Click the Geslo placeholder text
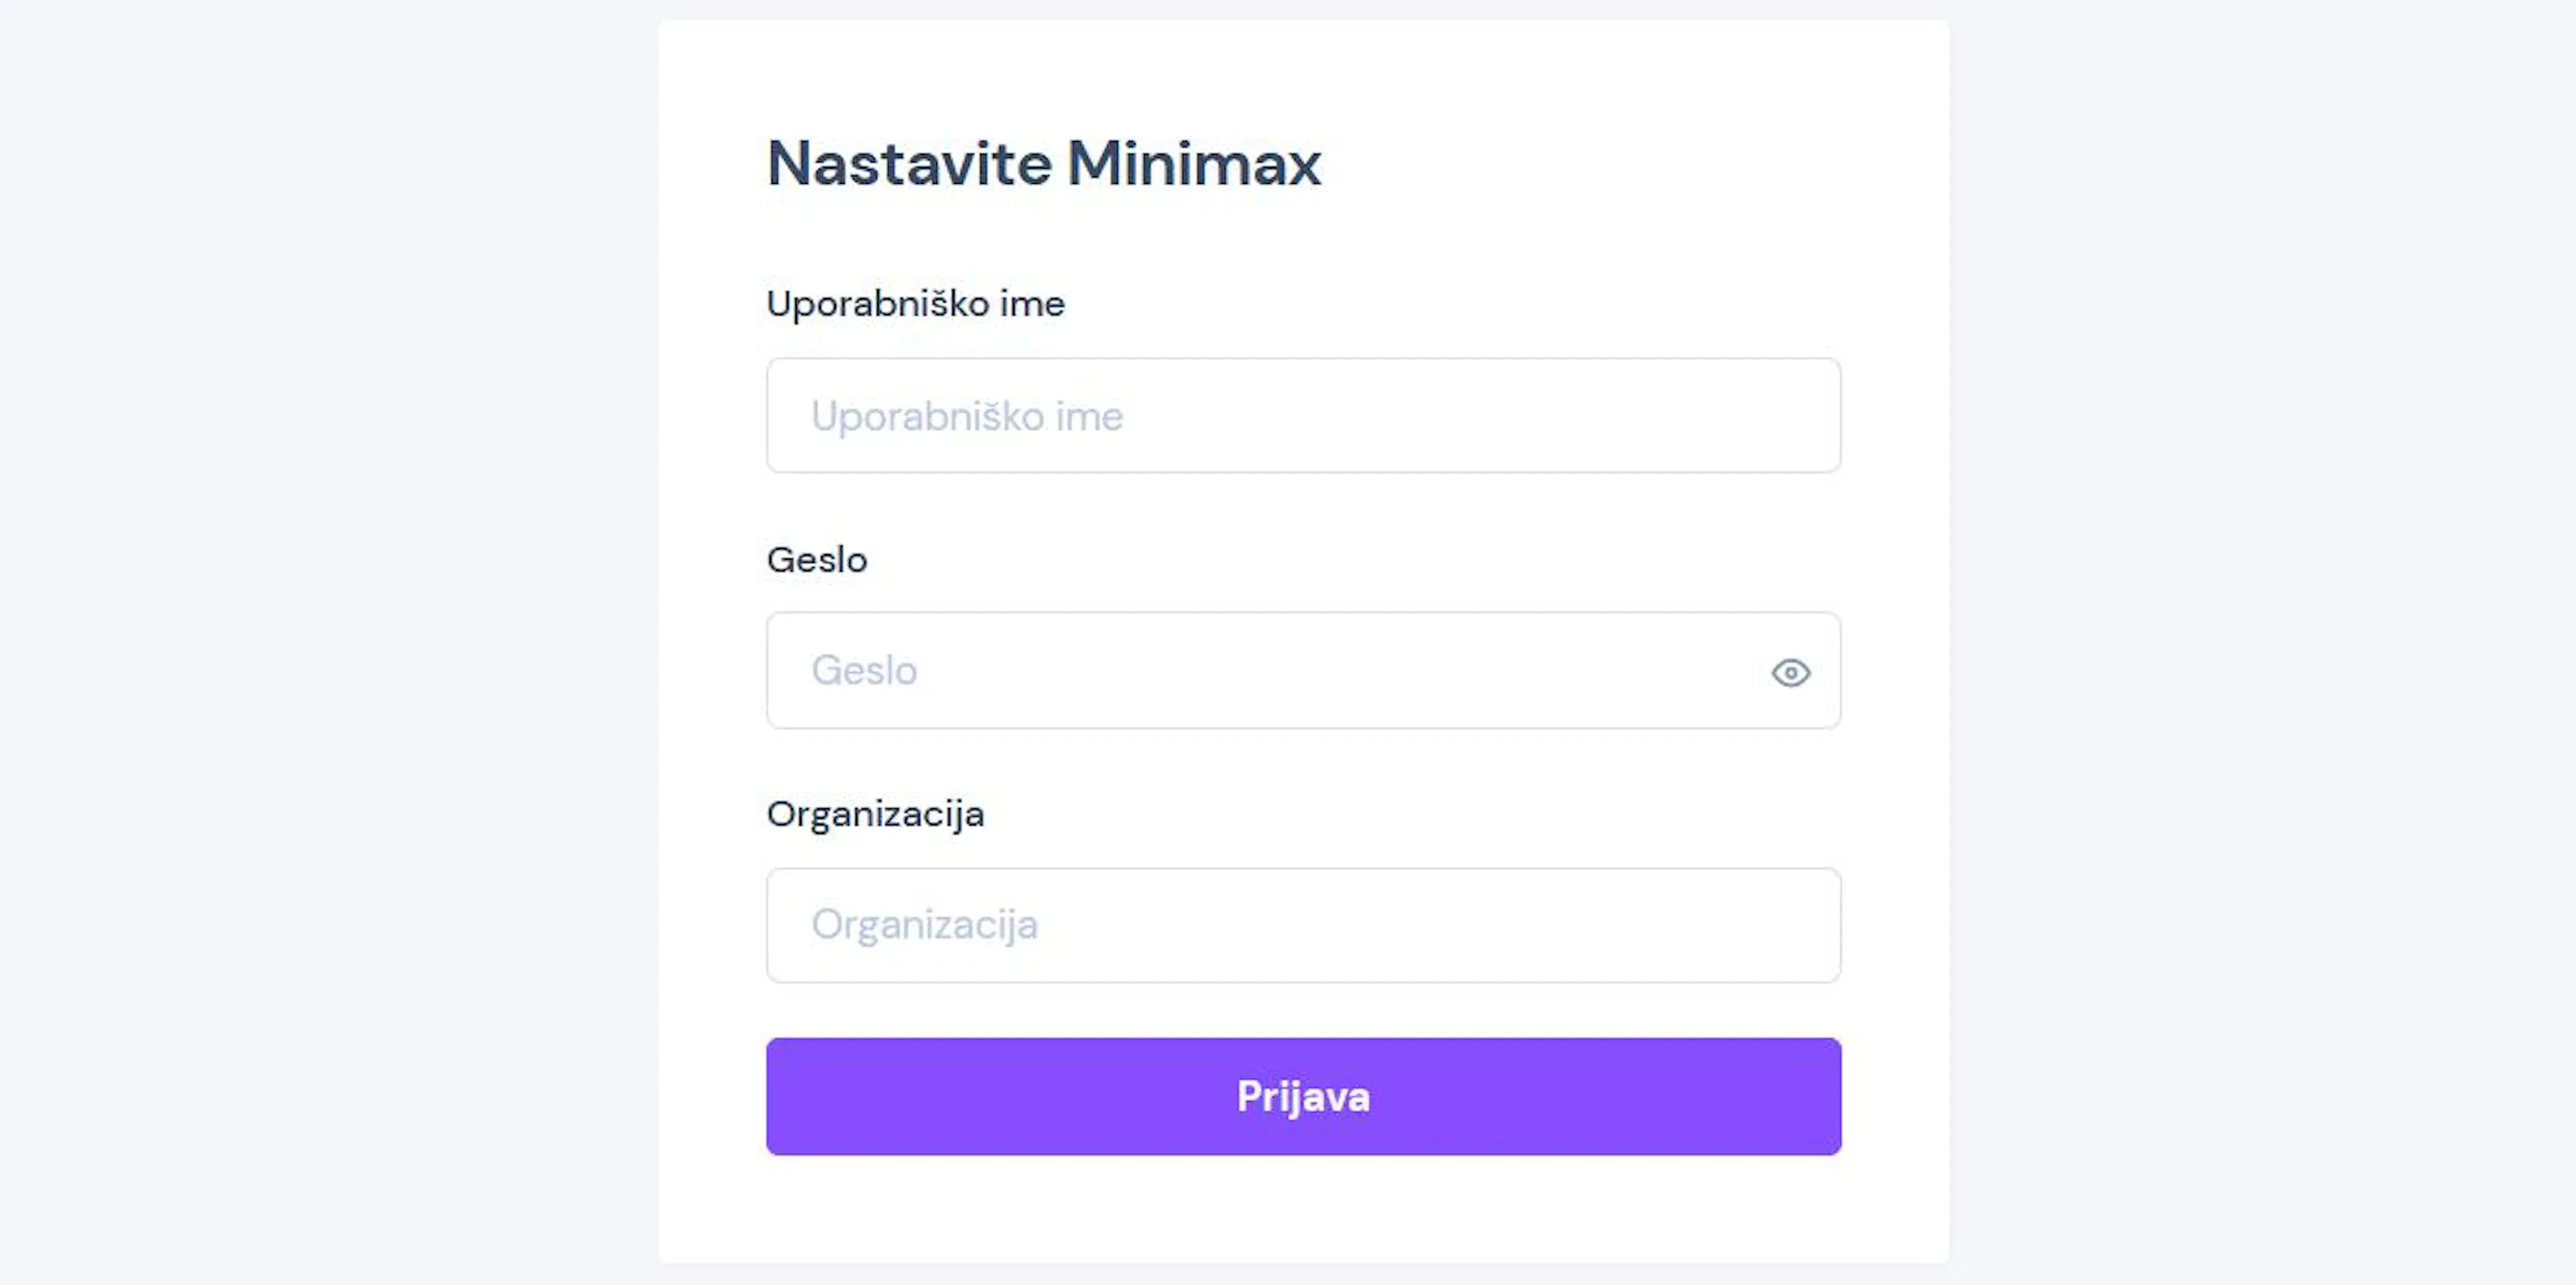The width and height of the screenshot is (2576, 1285). click(864, 670)
